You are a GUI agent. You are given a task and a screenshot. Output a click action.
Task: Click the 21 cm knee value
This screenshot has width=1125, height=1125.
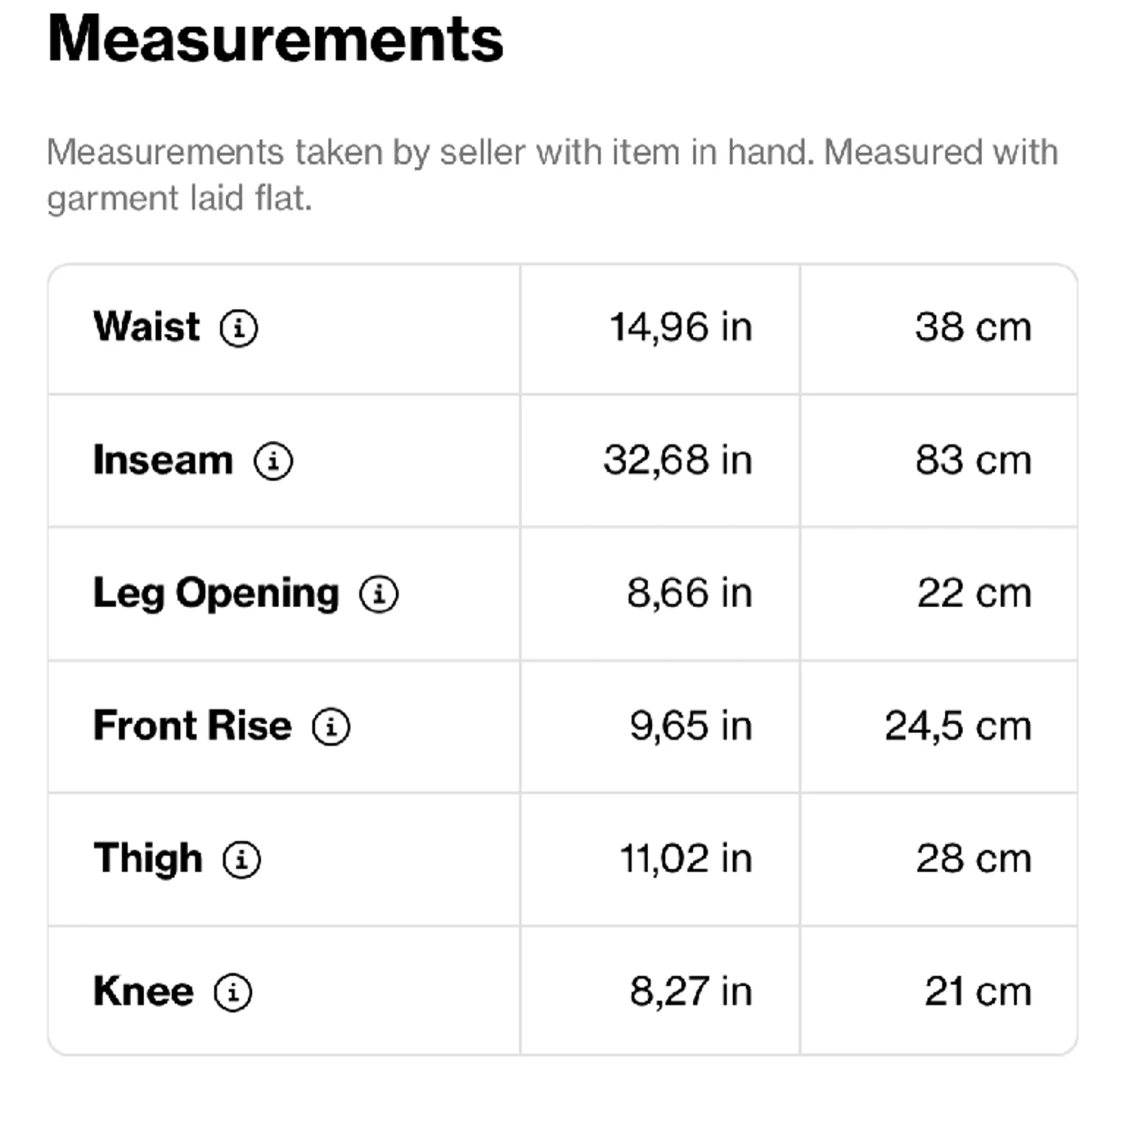click(979, 992)
